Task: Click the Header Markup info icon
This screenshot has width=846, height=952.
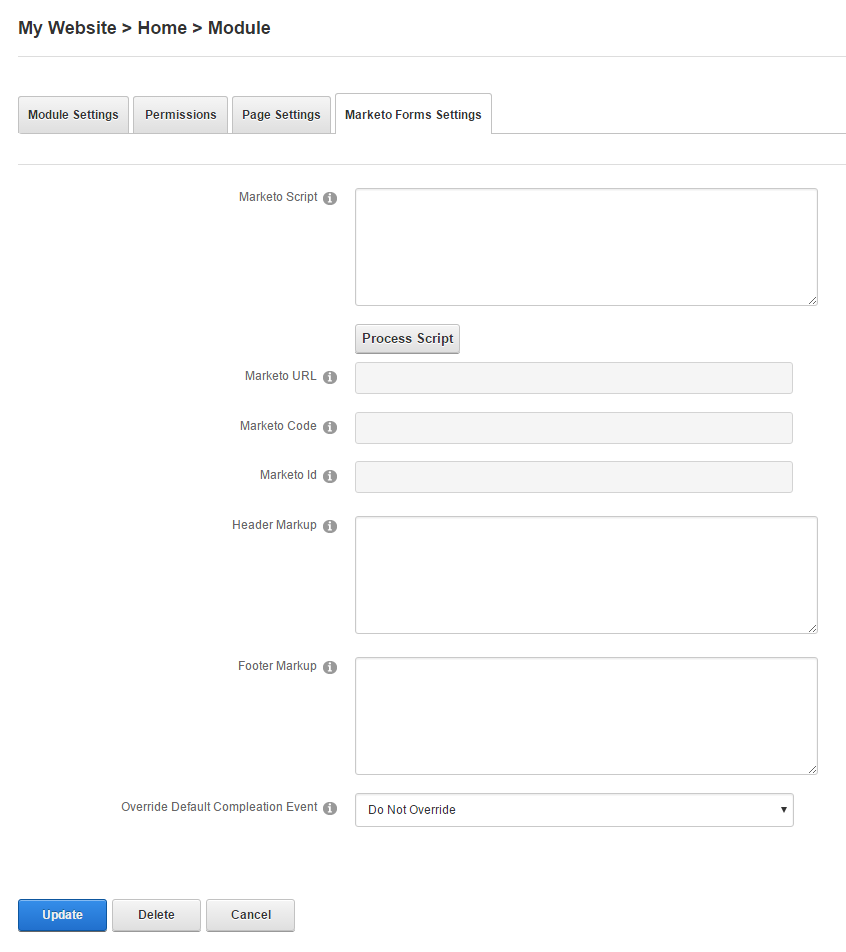Action: coord(330,526)
